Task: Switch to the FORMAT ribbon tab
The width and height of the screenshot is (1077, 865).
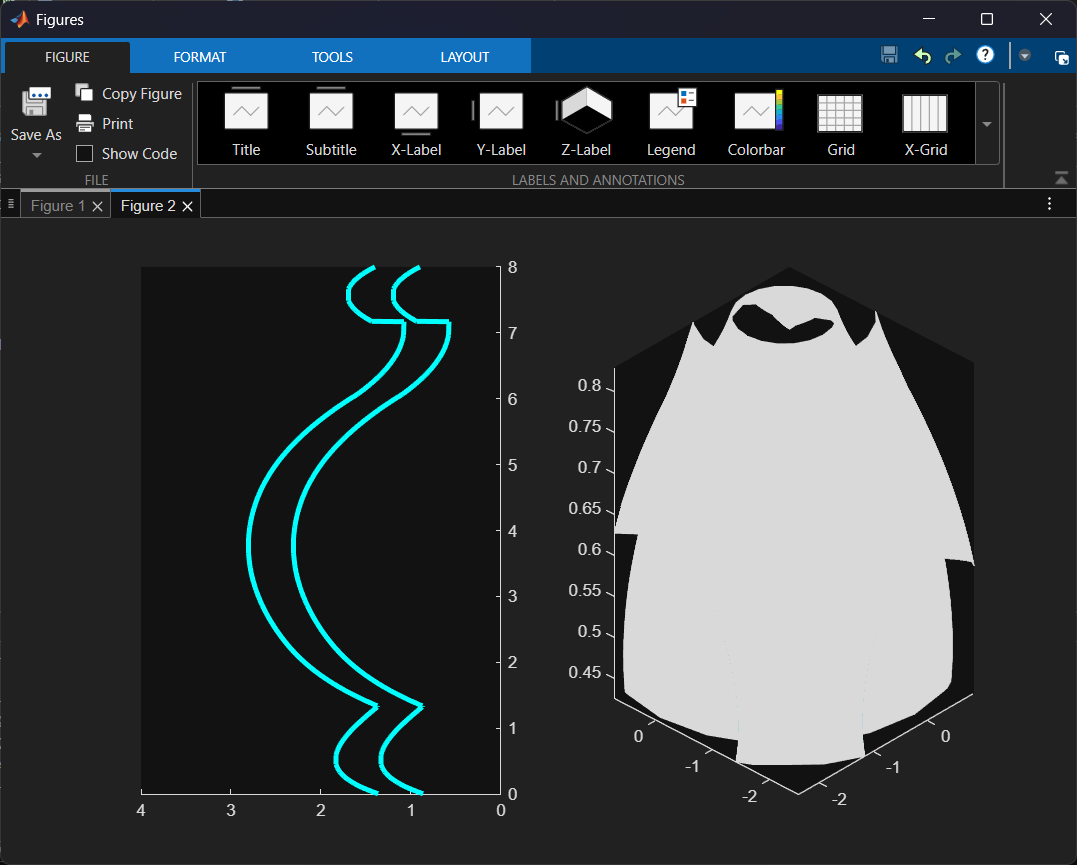Action: tap(200, 57)
